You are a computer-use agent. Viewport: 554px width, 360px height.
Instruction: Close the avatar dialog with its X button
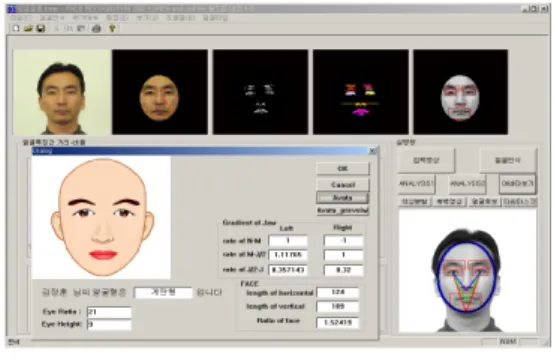pyautogui.click(x=372, y=151)
